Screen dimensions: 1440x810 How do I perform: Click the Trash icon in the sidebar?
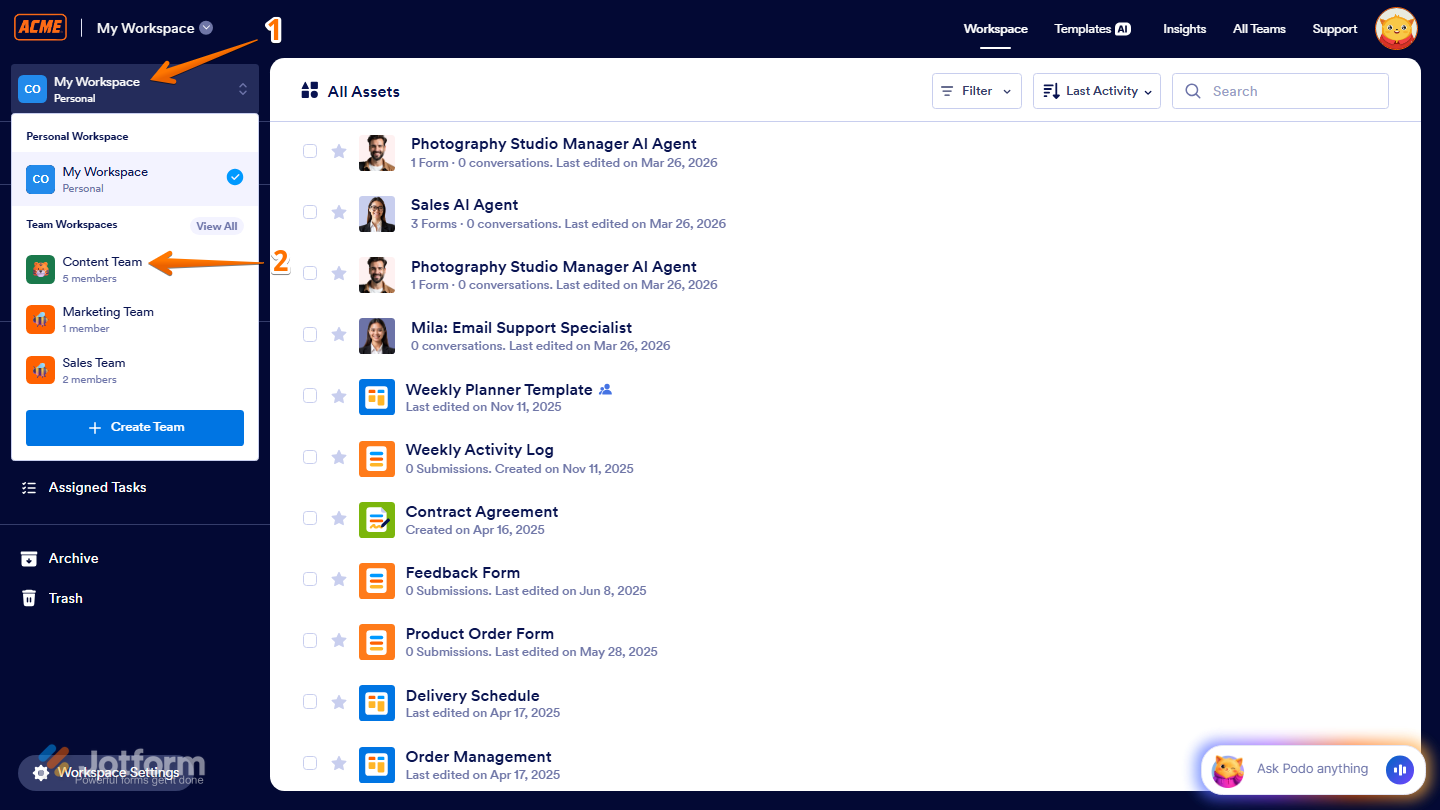pos(29,598)
